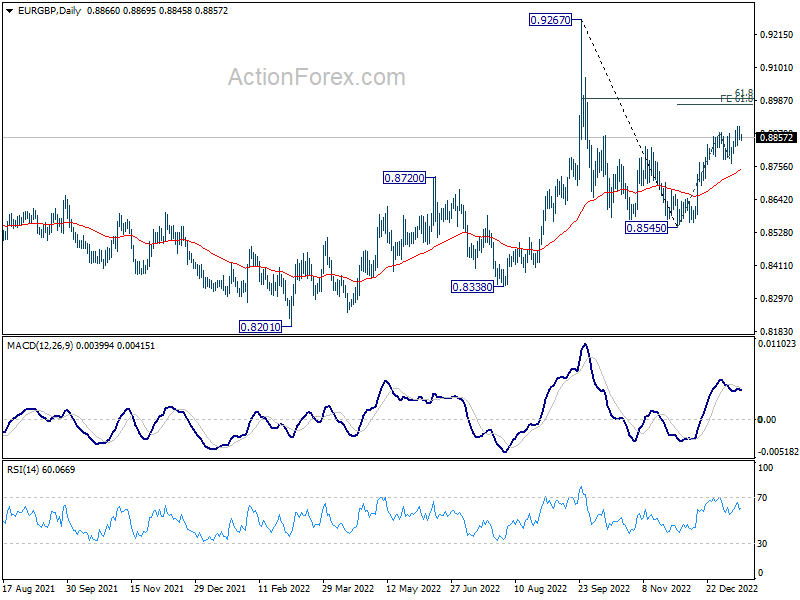The image size is (800, 600).
Task: Click the current price tag 0.88572
Action: click(x=777, y=138)
